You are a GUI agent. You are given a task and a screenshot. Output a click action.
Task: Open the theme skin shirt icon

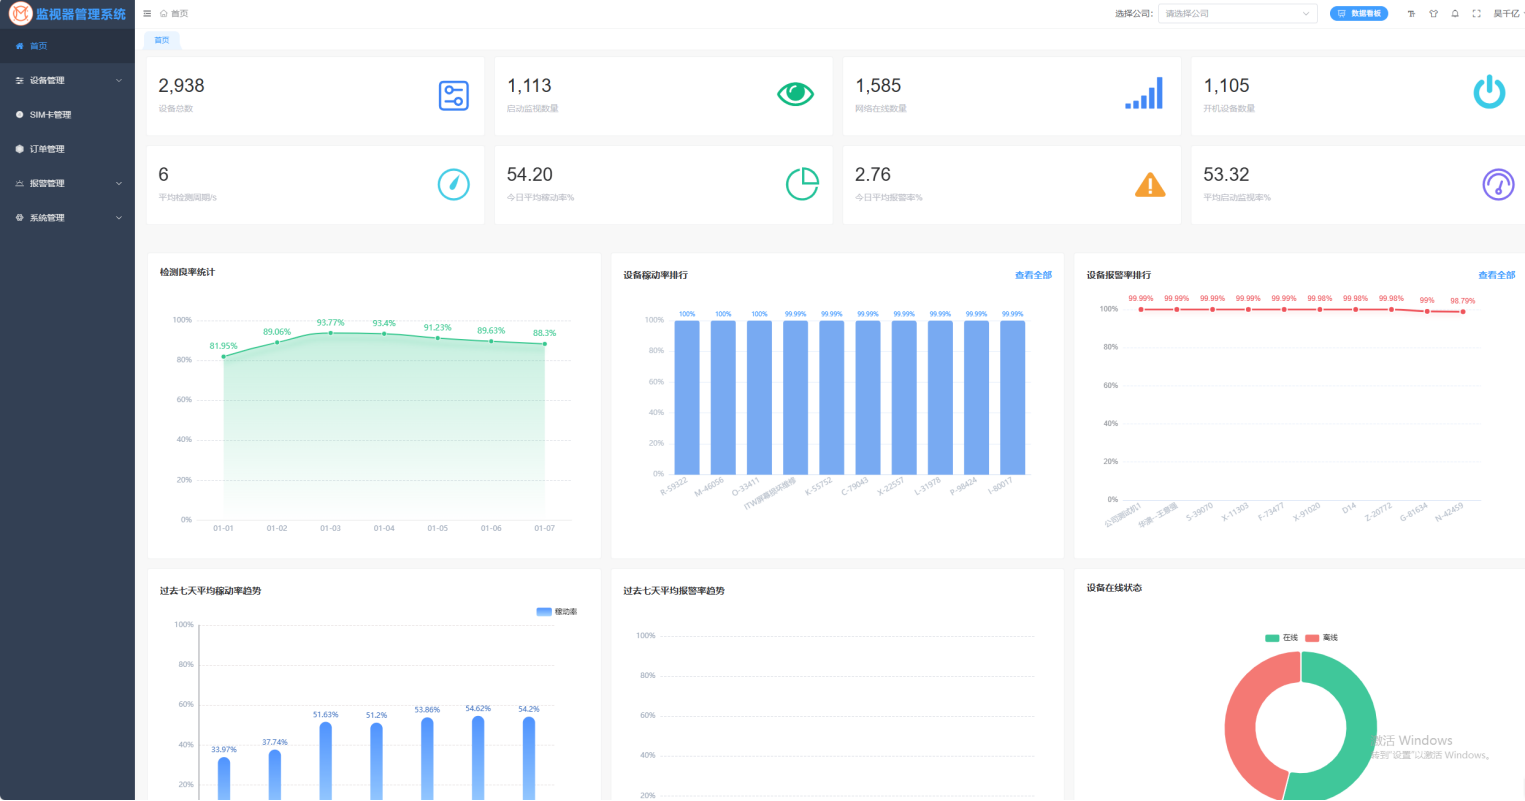pos(1433,14)
